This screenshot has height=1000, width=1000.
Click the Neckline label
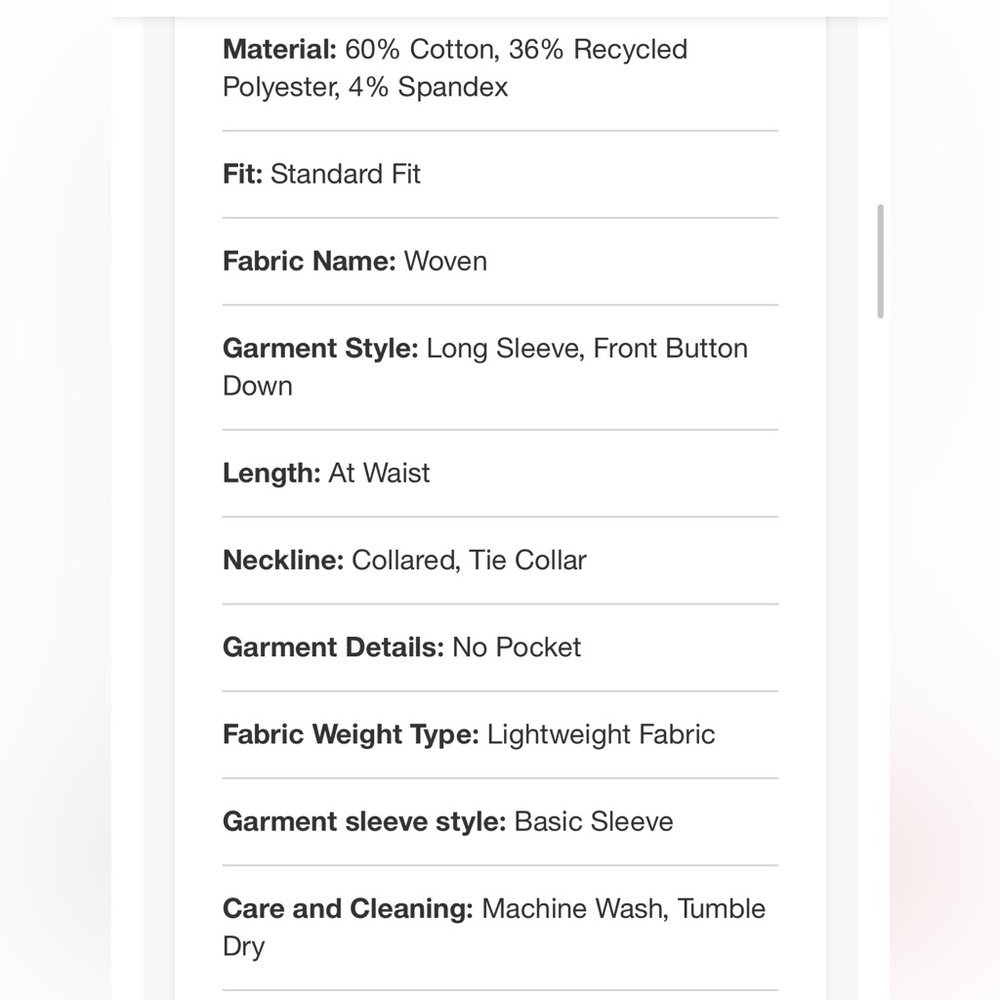click(283, 560)
